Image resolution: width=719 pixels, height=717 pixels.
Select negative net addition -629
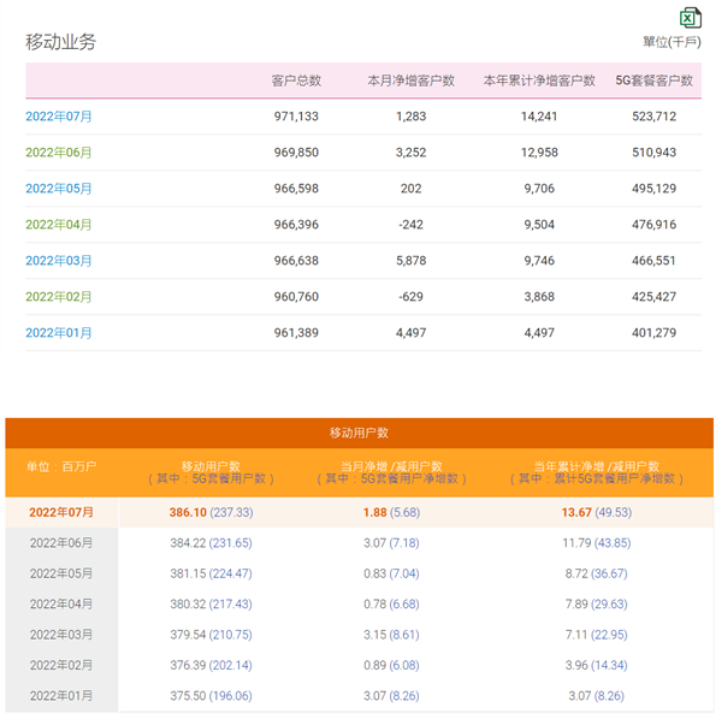(411, 297)
